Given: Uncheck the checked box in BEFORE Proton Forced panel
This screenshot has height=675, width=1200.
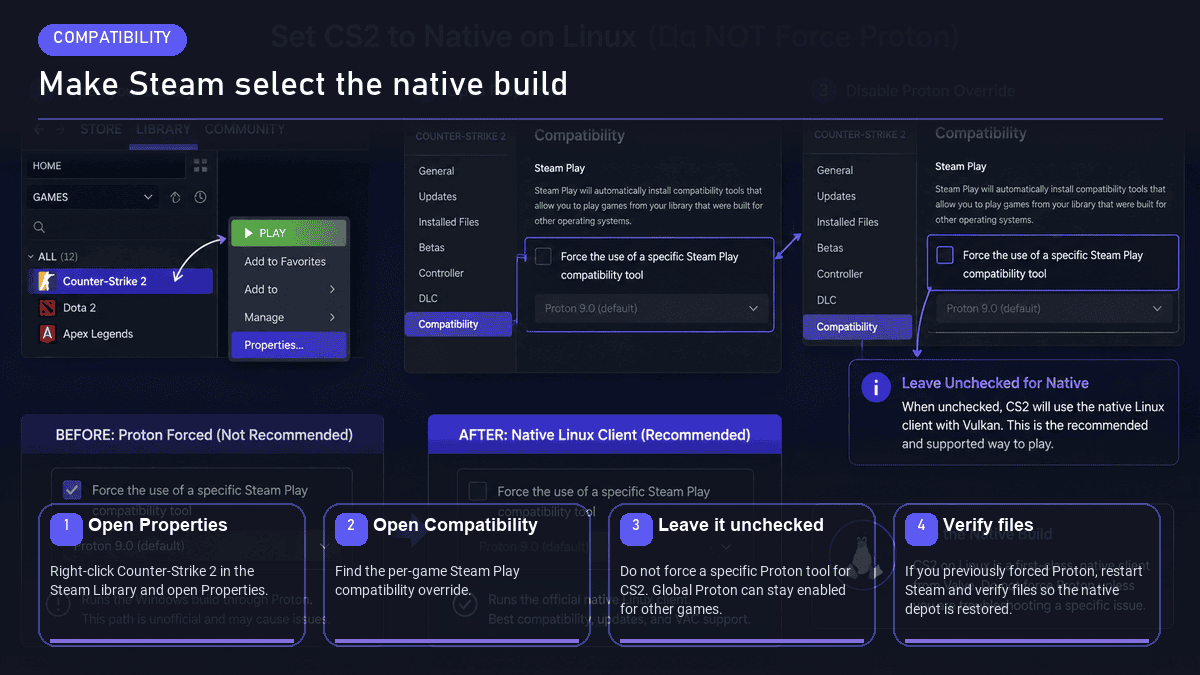Looking at the screenshot, I should (x=72, y=490).
